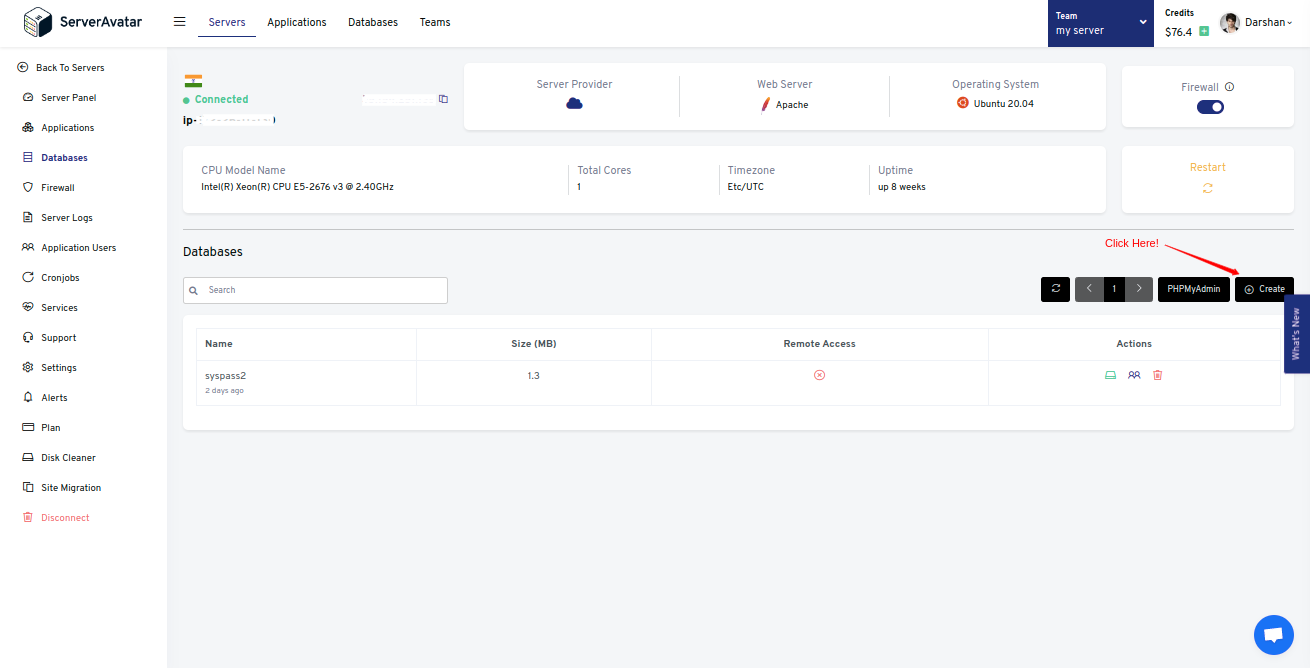The width and height of the screenshot is (1310, 668).
Task: Refresh the databases list
Action: [x=1055, y=289]
